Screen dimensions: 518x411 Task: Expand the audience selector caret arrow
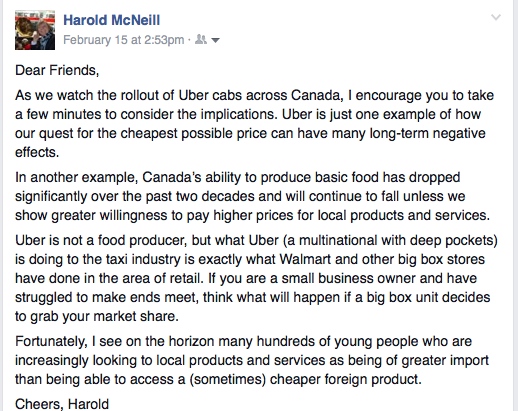(x=216, y=40)
